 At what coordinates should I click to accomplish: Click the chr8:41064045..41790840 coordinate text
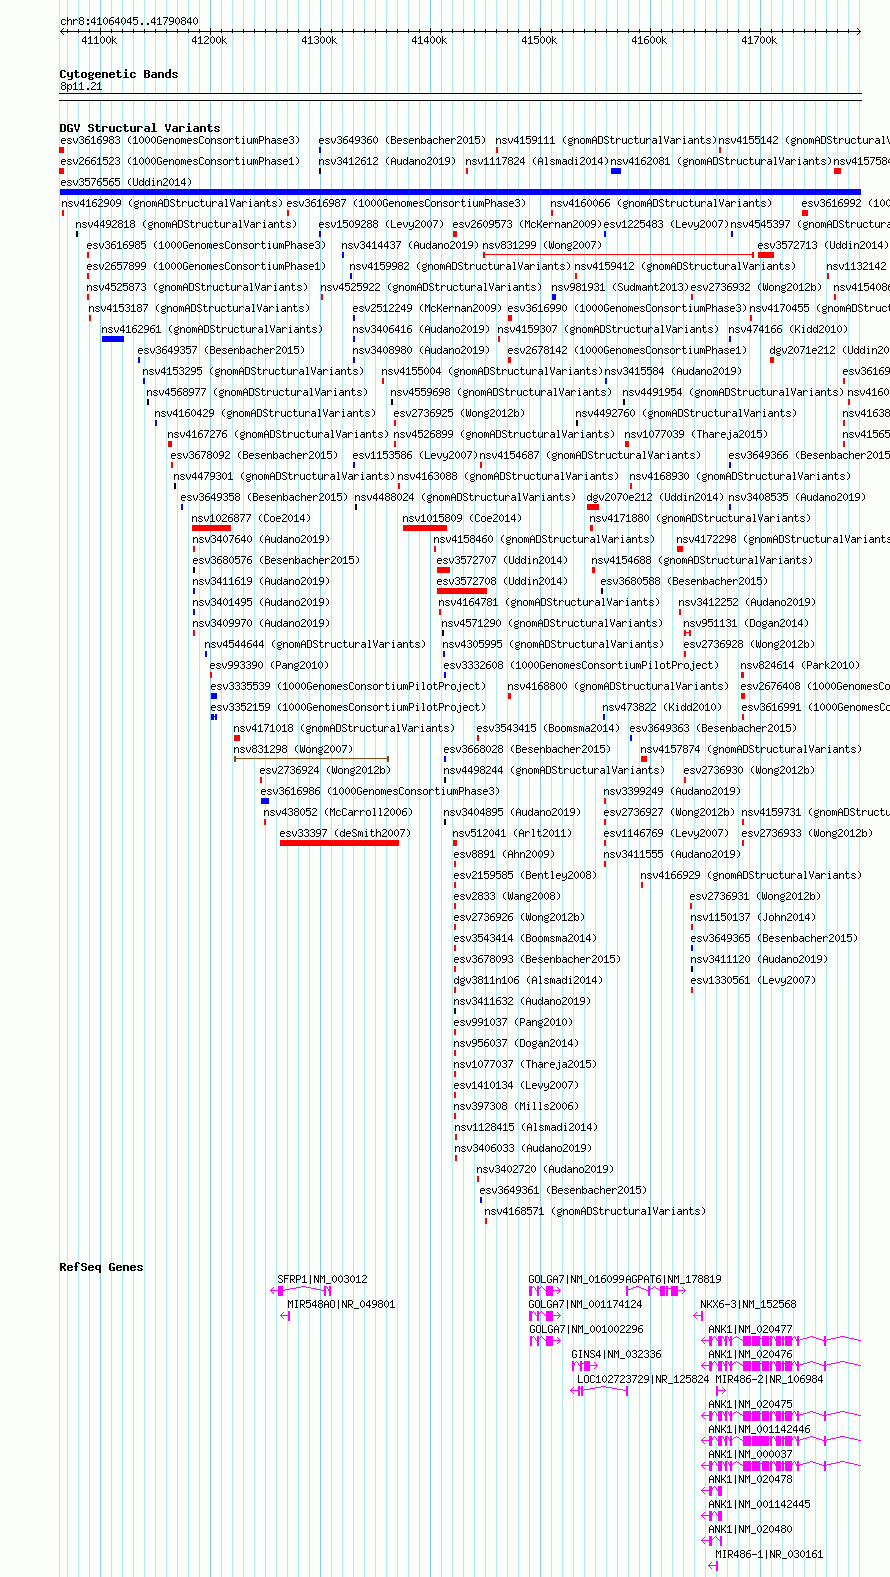[x=129, y=21]
